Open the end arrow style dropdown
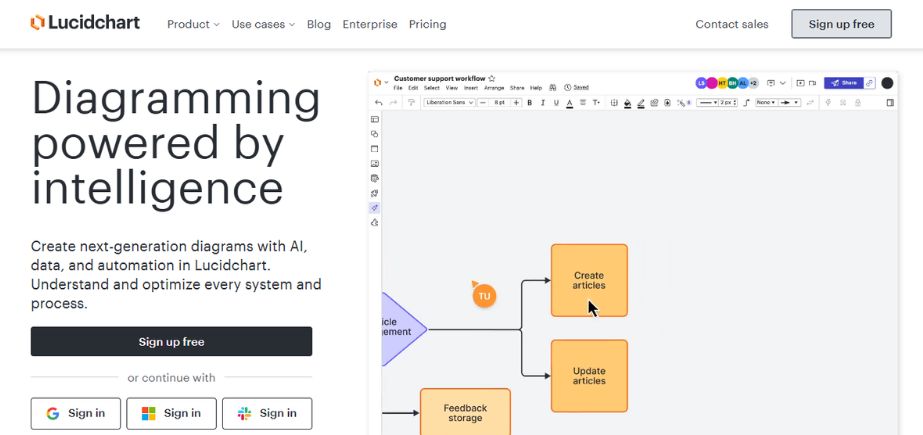This screenshot has width=923, height=435. 789,102
